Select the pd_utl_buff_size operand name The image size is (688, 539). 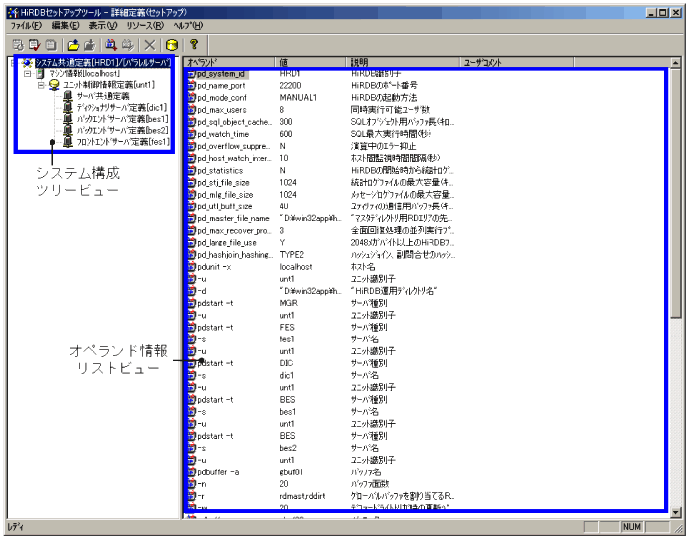click(x=224, y=206)
